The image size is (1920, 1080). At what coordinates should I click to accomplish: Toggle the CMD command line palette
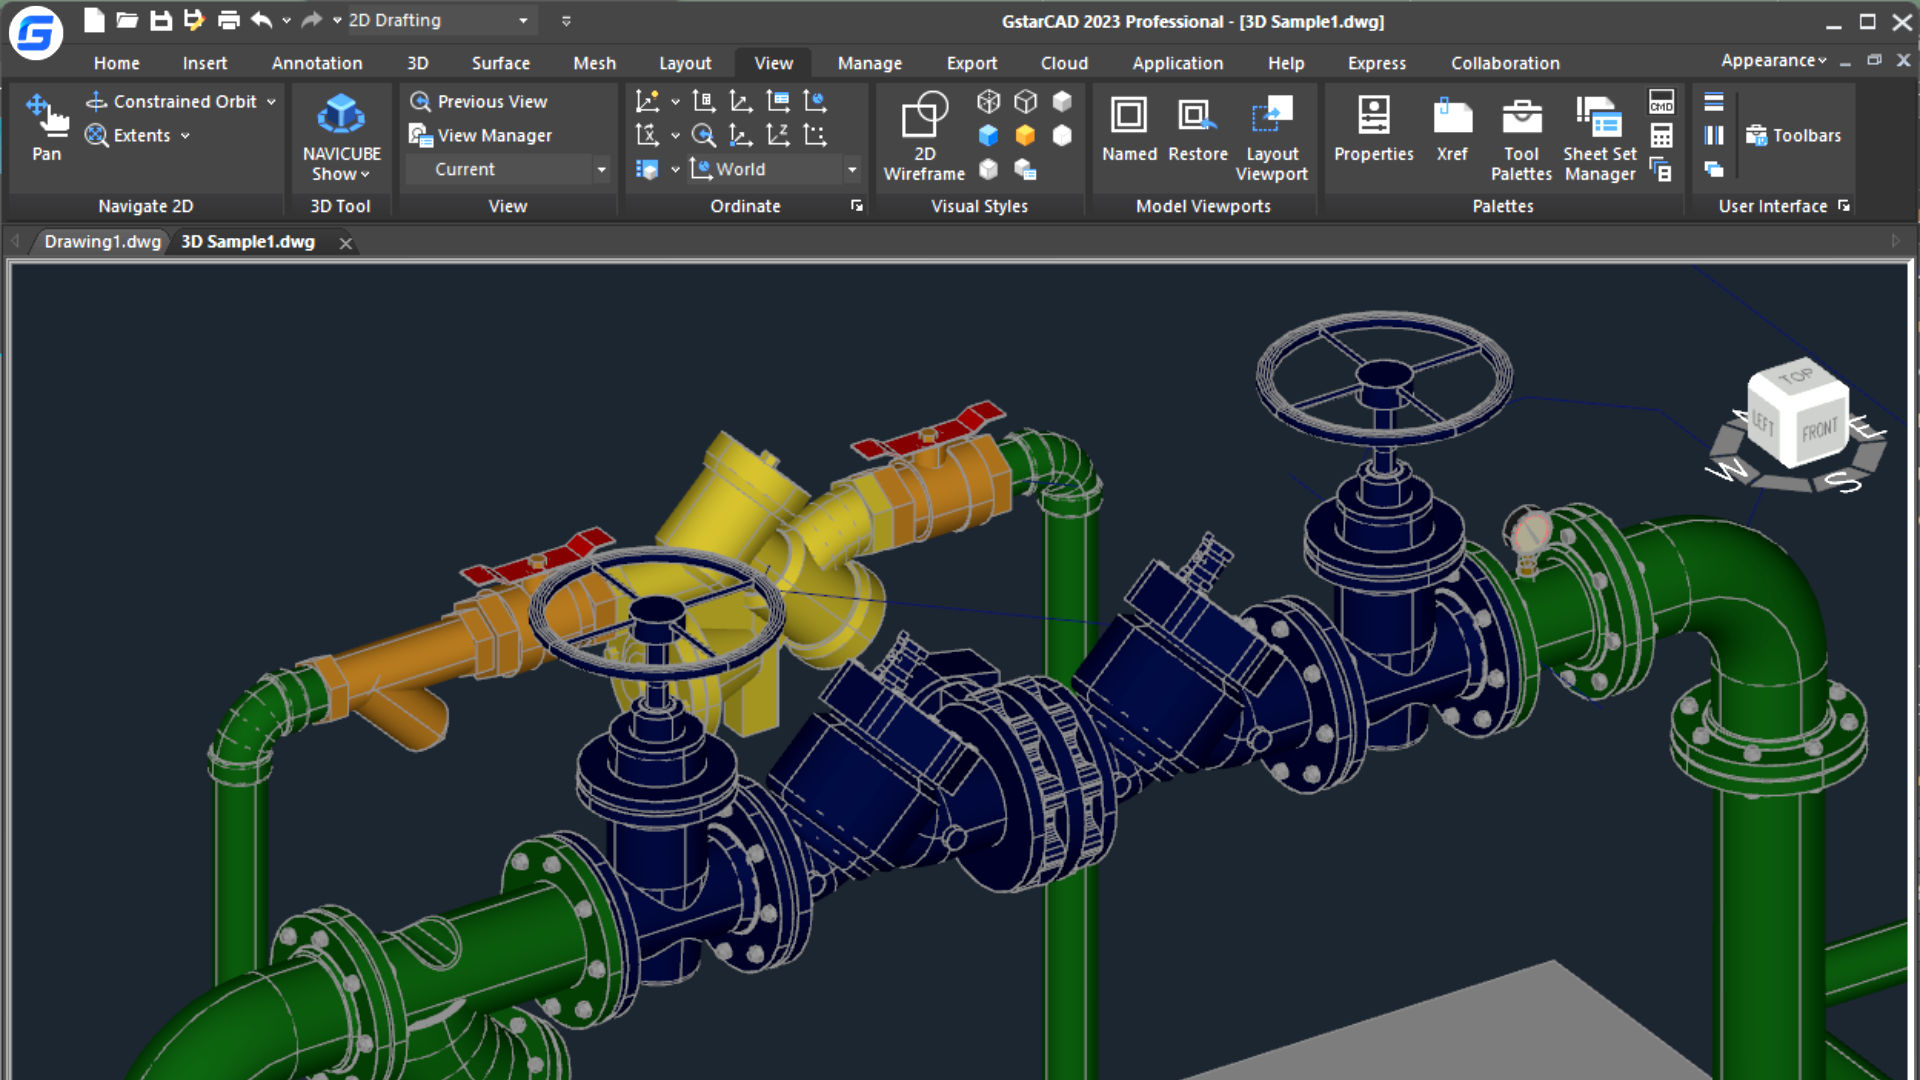pyautogui.click(x=1661, y=102)
